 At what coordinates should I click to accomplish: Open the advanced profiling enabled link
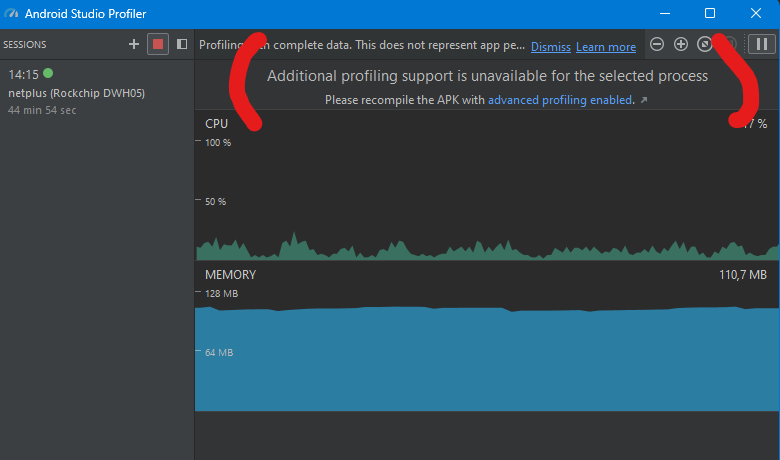[560, 100]
